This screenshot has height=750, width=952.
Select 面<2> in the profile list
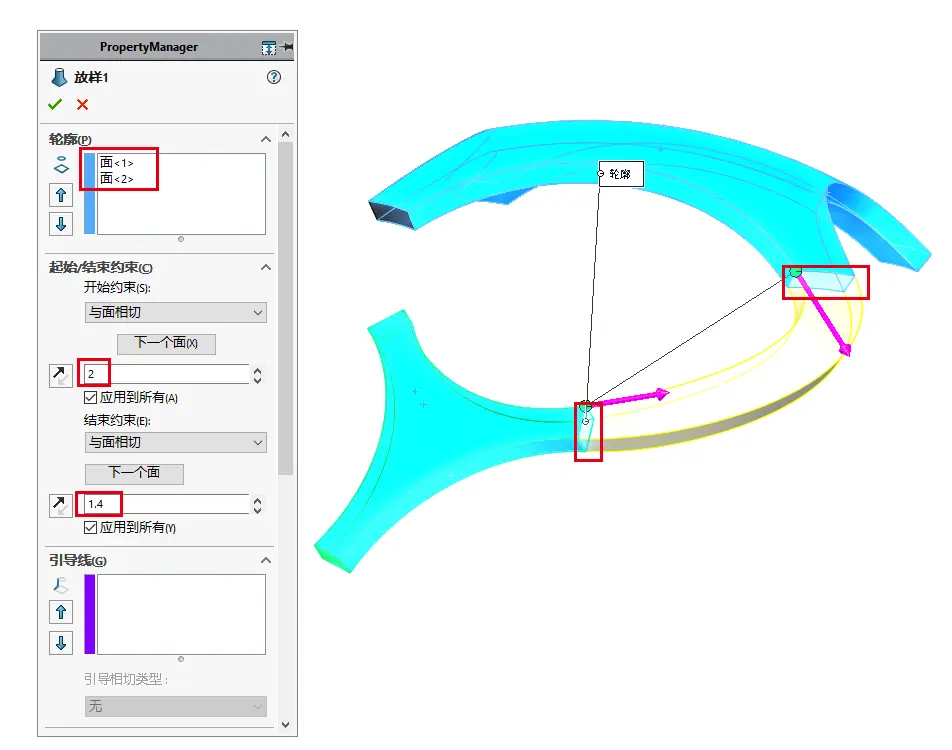click(117, 179)
